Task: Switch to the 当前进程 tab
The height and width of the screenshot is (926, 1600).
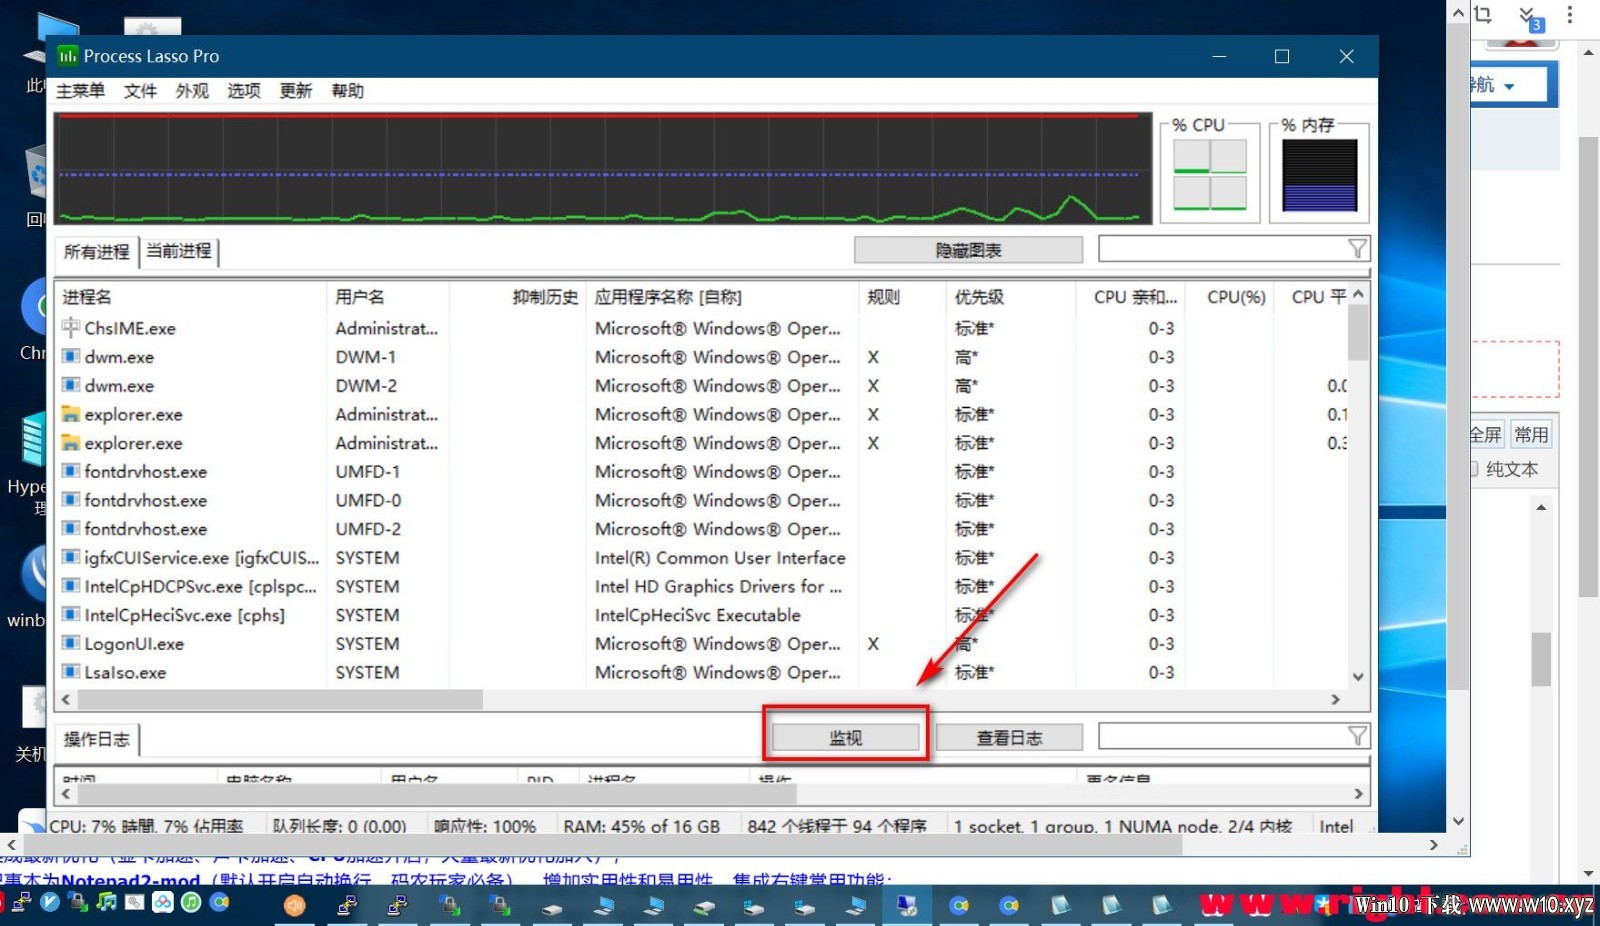Action: pos(179,250)
